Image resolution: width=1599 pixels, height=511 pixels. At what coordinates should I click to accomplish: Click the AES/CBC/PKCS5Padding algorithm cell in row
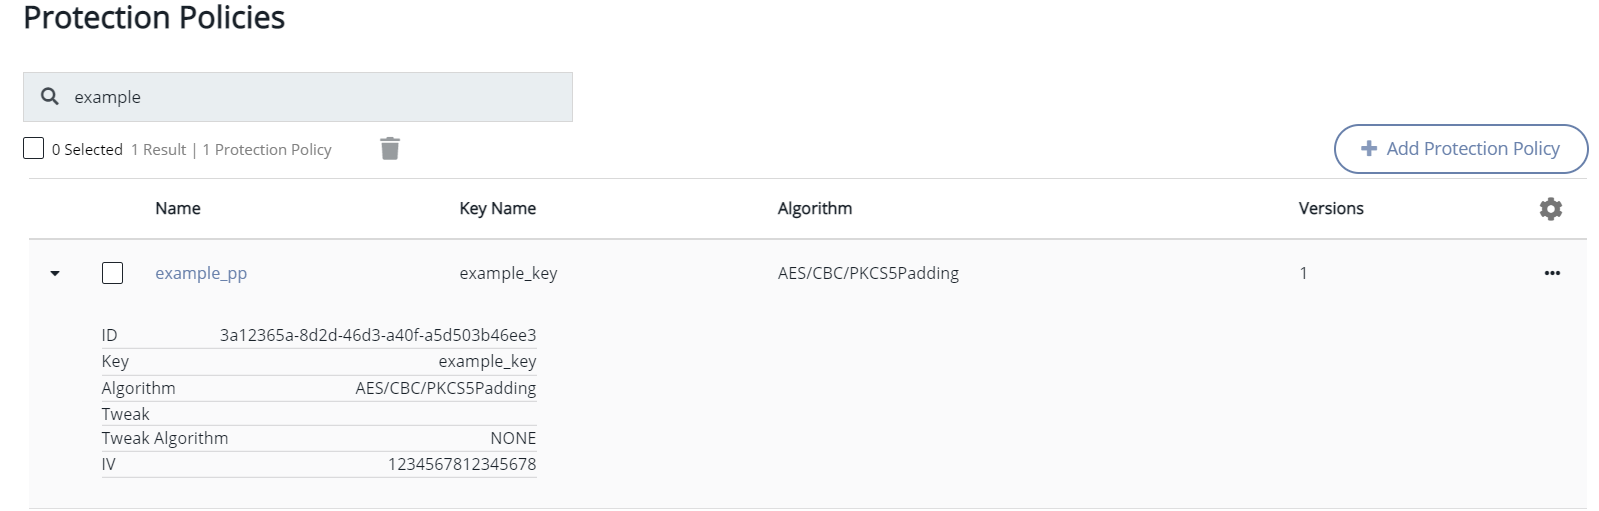(868, 273)
